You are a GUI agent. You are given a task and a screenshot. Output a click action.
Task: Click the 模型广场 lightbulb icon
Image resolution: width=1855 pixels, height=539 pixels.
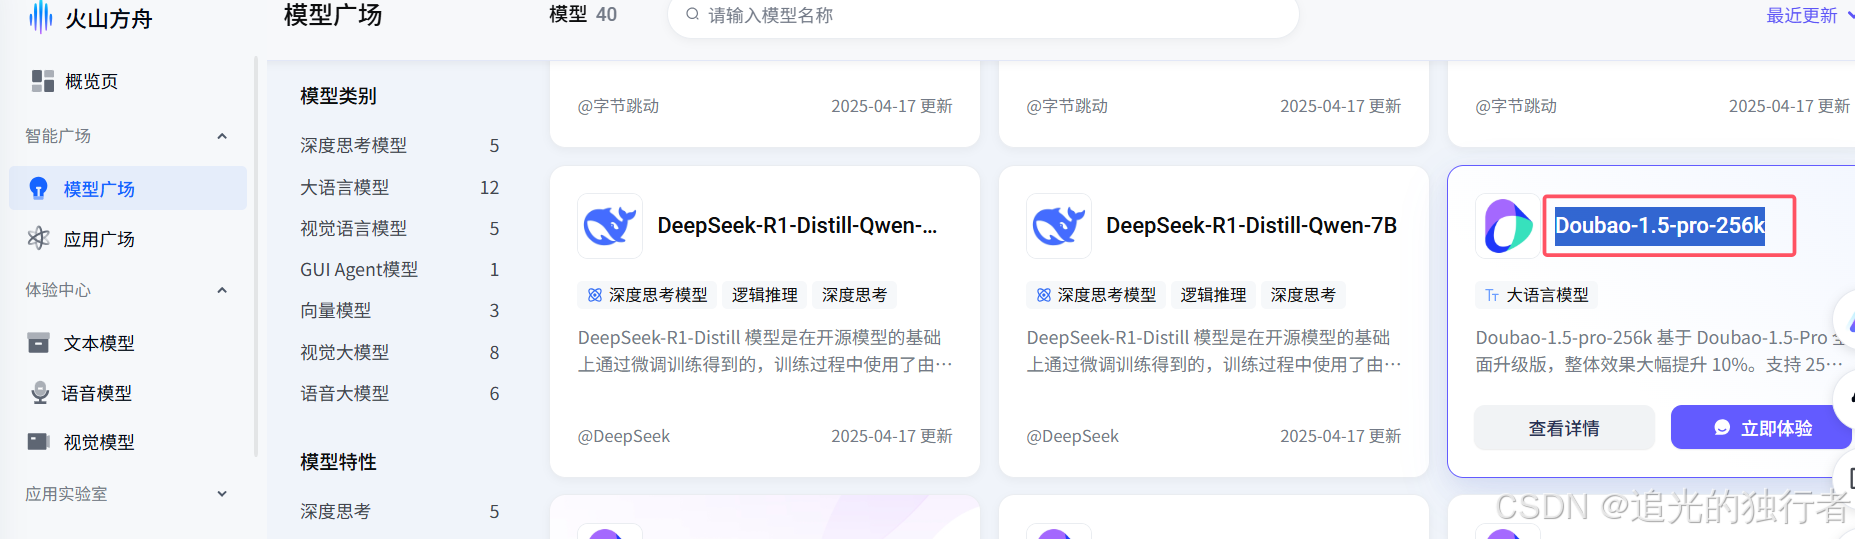coord(38,188)
